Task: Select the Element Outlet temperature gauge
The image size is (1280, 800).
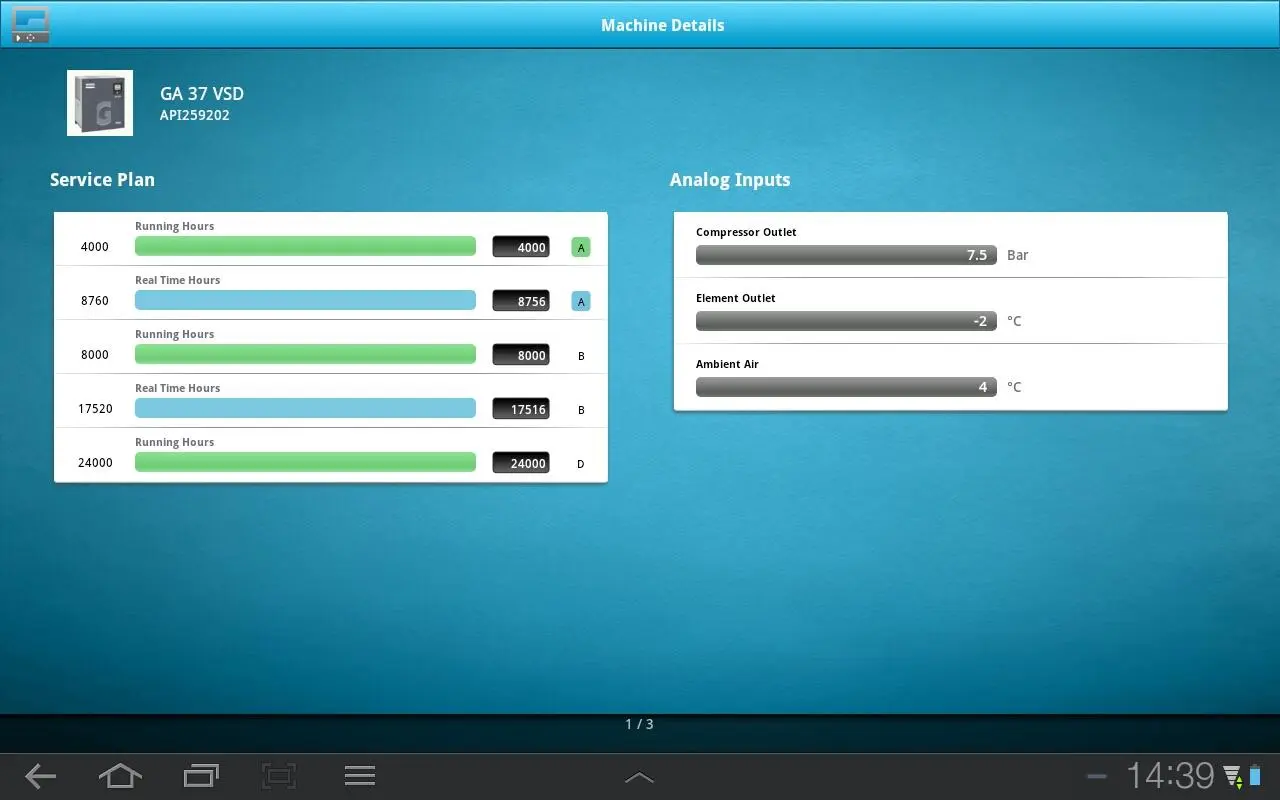Action: click(846, 321)
